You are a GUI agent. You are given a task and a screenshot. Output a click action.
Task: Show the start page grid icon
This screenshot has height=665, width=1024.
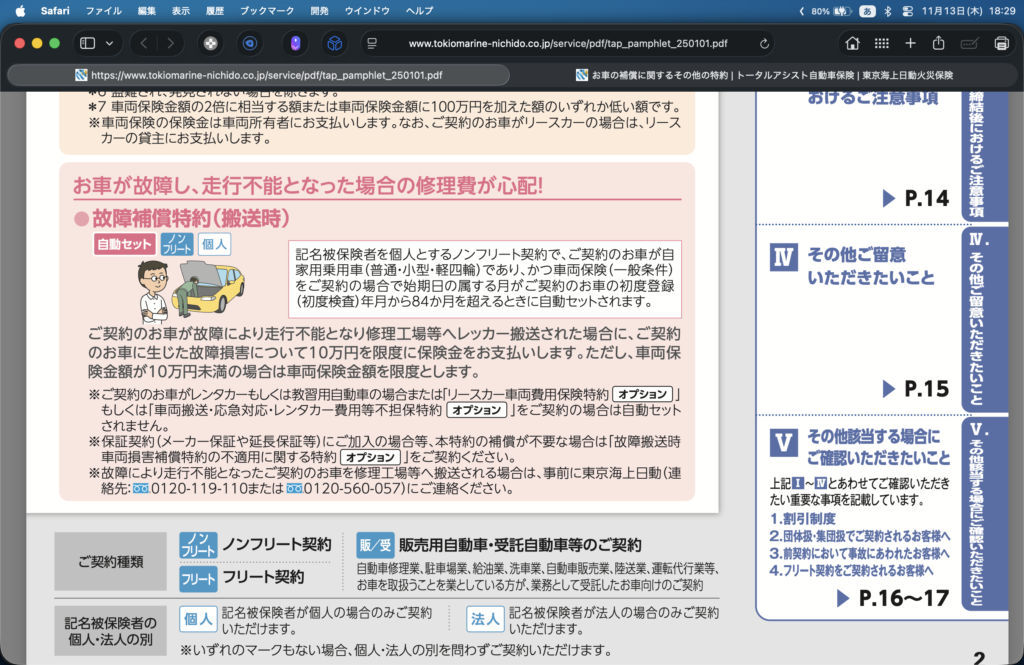[x=881, y=44]
